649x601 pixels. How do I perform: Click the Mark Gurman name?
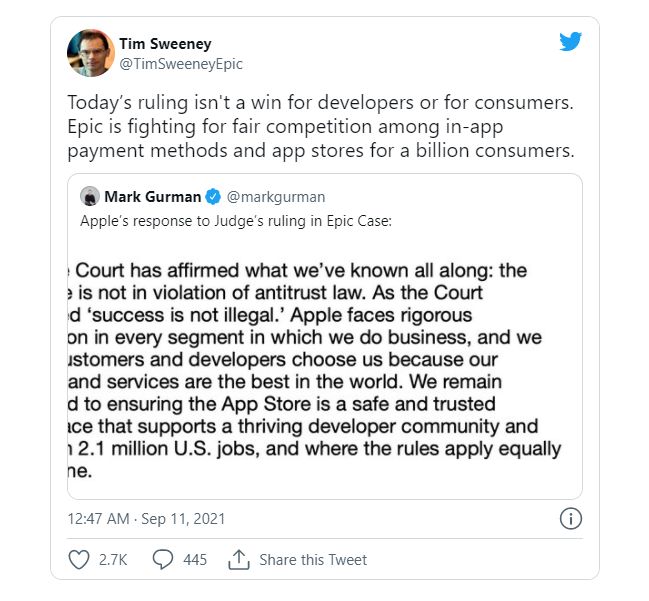(x=153, y=197)
